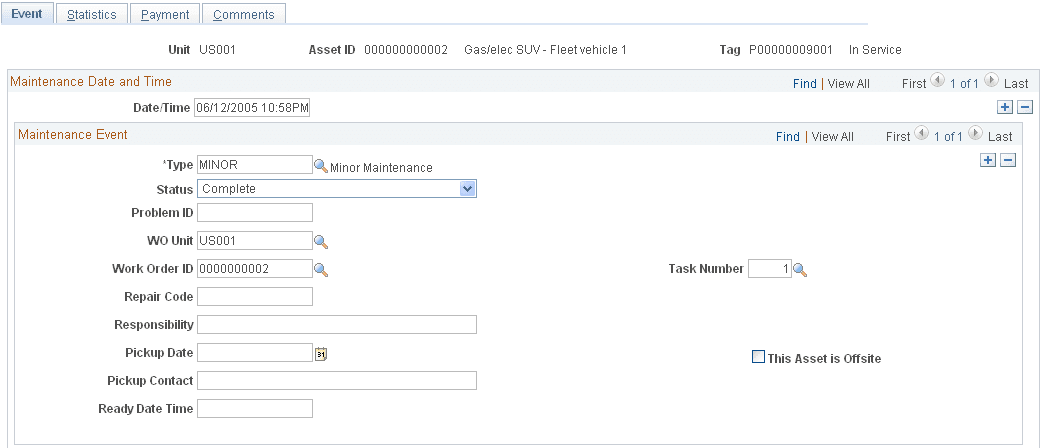Open the Comments tab
Viewport: 1040px width, 448px height.
pyautogui.click(x=243, y=14)
